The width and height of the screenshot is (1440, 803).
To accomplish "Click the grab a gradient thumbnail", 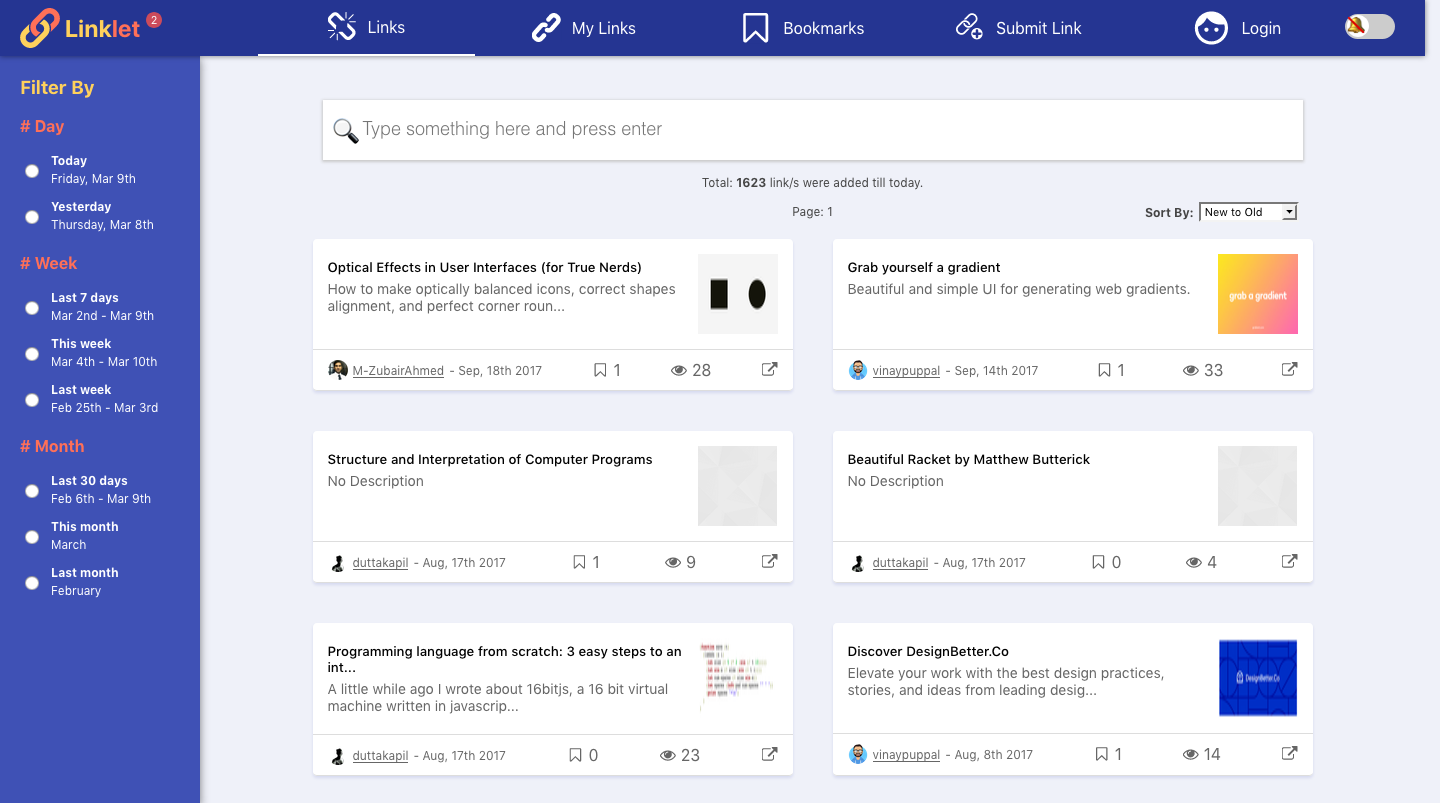I will 1258,294.
